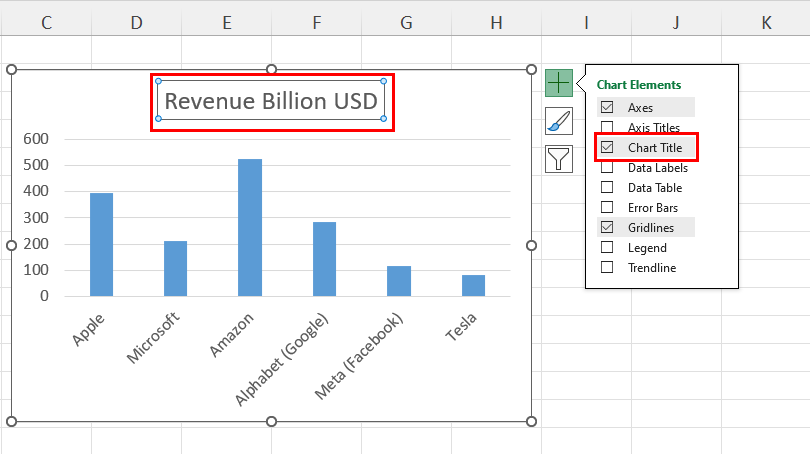The height and width of the screenshot is (454, 810).
Task: Open the Chart Filters funnel button
Action: (x=558, y=159)
